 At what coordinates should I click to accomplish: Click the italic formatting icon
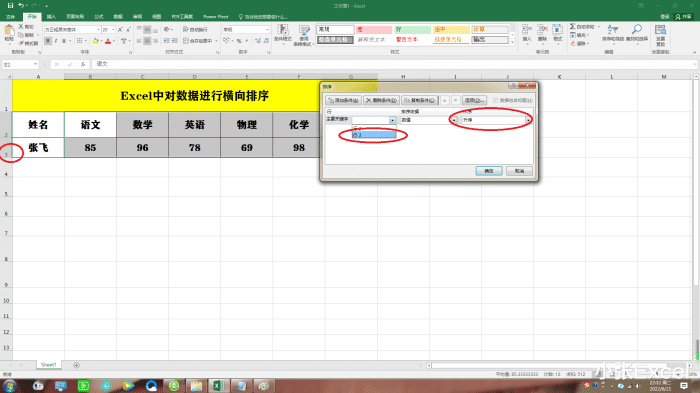[x=56, y=41]
